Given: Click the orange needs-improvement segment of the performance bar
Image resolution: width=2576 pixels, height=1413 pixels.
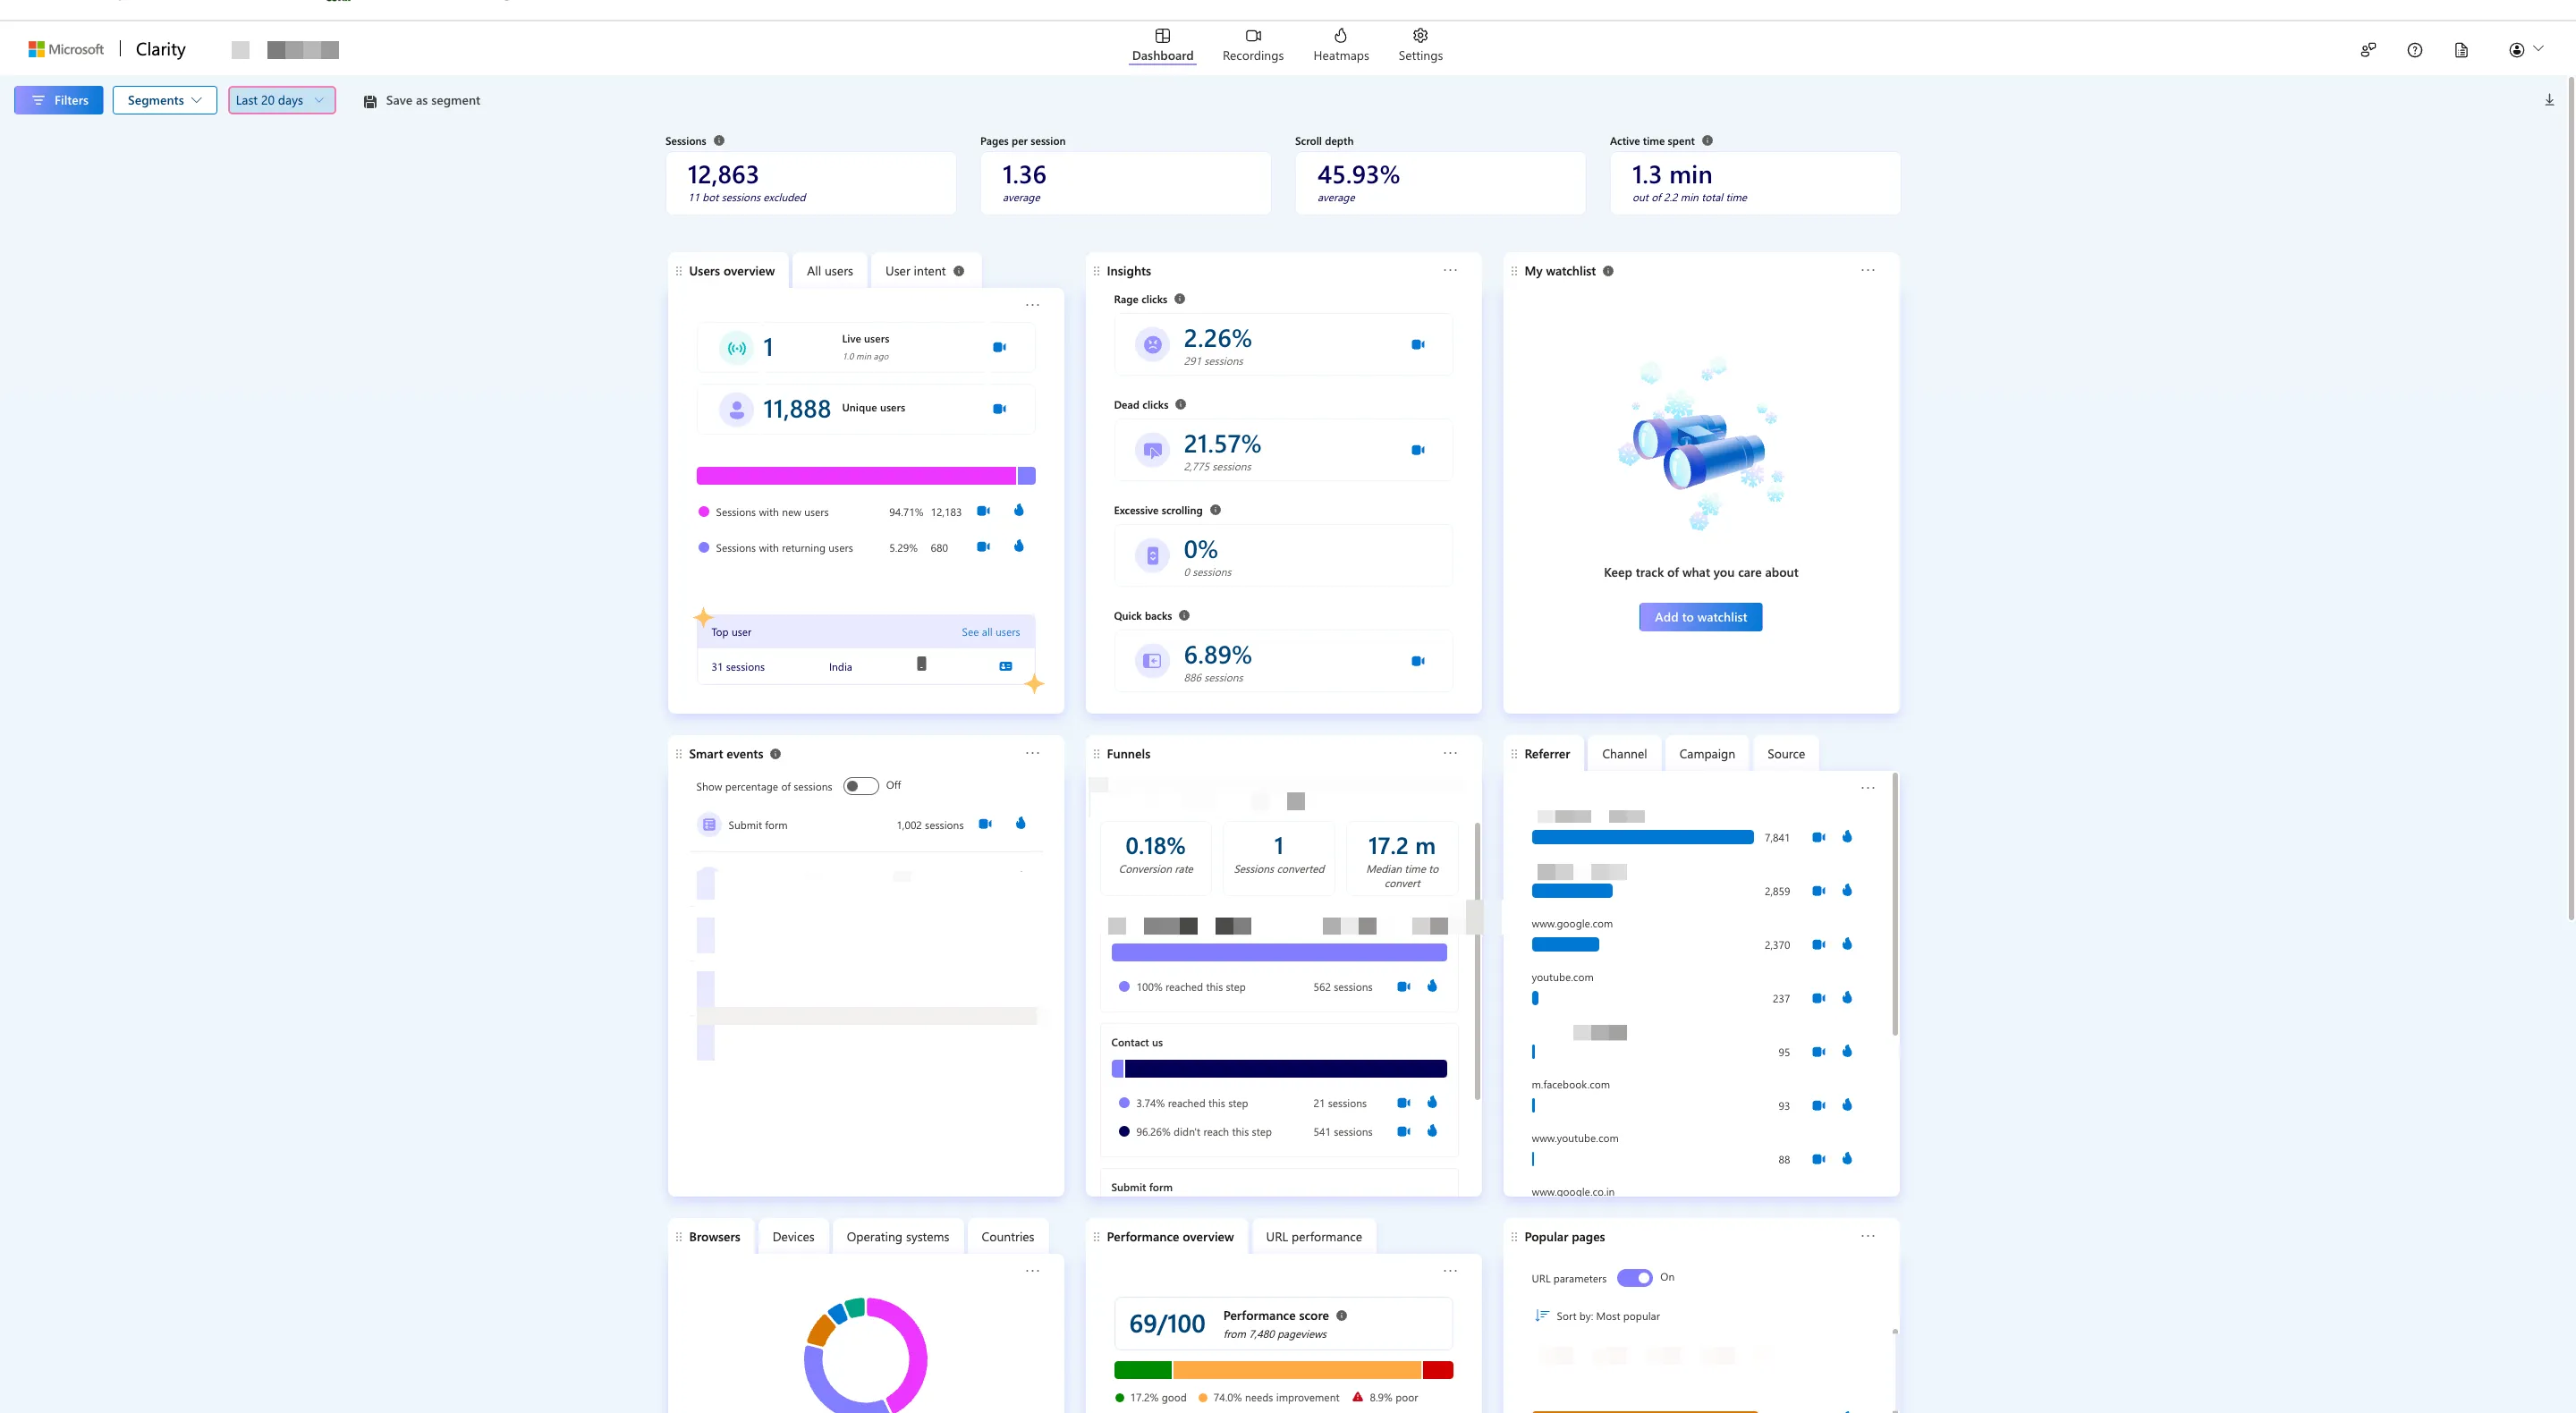Looking at the screenshot, I should (1298, 1369).
